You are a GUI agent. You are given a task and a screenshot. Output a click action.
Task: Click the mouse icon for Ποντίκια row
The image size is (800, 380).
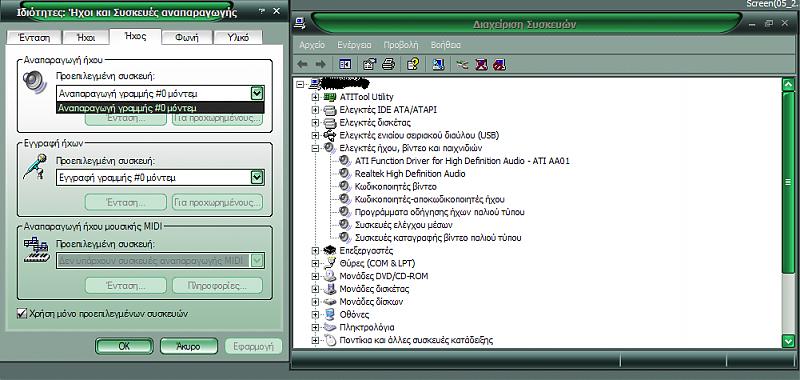tap(331, 340)
